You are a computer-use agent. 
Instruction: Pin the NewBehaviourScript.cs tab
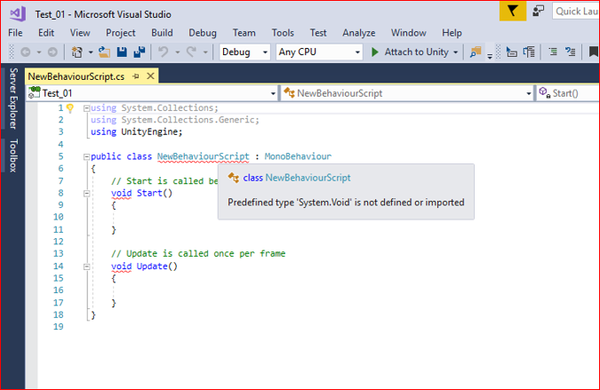tap(136, 76)
